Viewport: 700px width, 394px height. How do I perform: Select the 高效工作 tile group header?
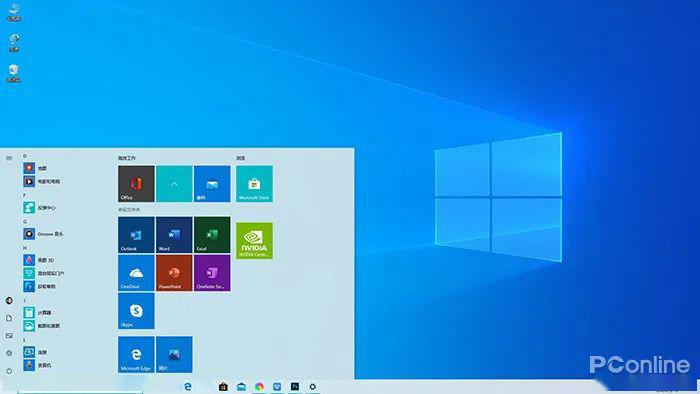127,158
